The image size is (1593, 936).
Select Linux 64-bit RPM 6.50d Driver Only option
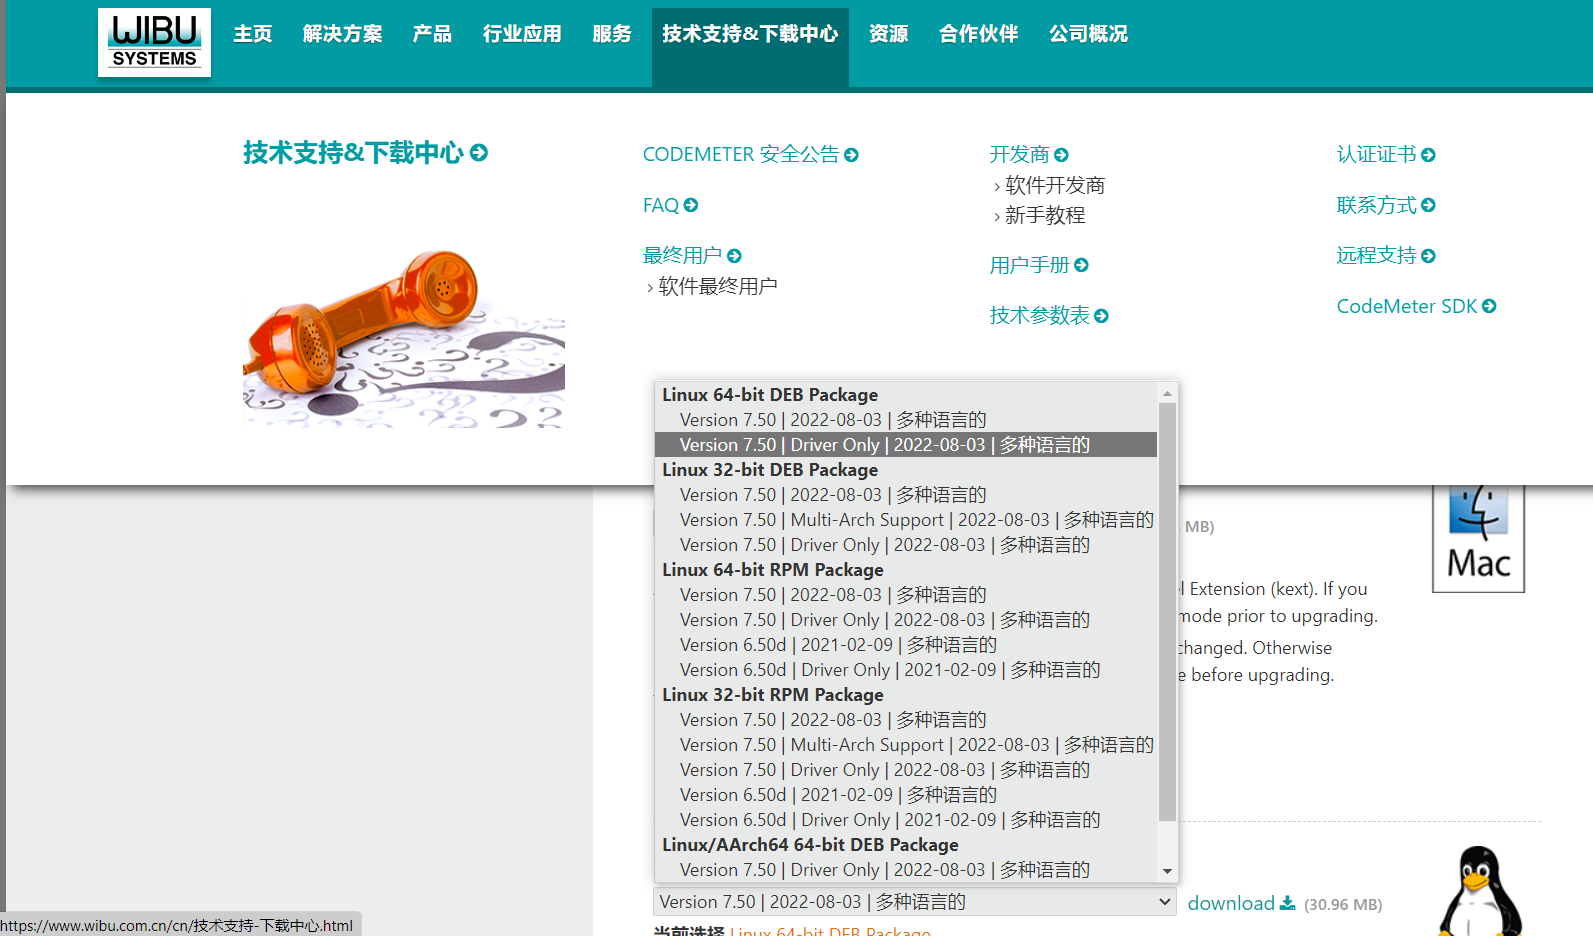906,670
